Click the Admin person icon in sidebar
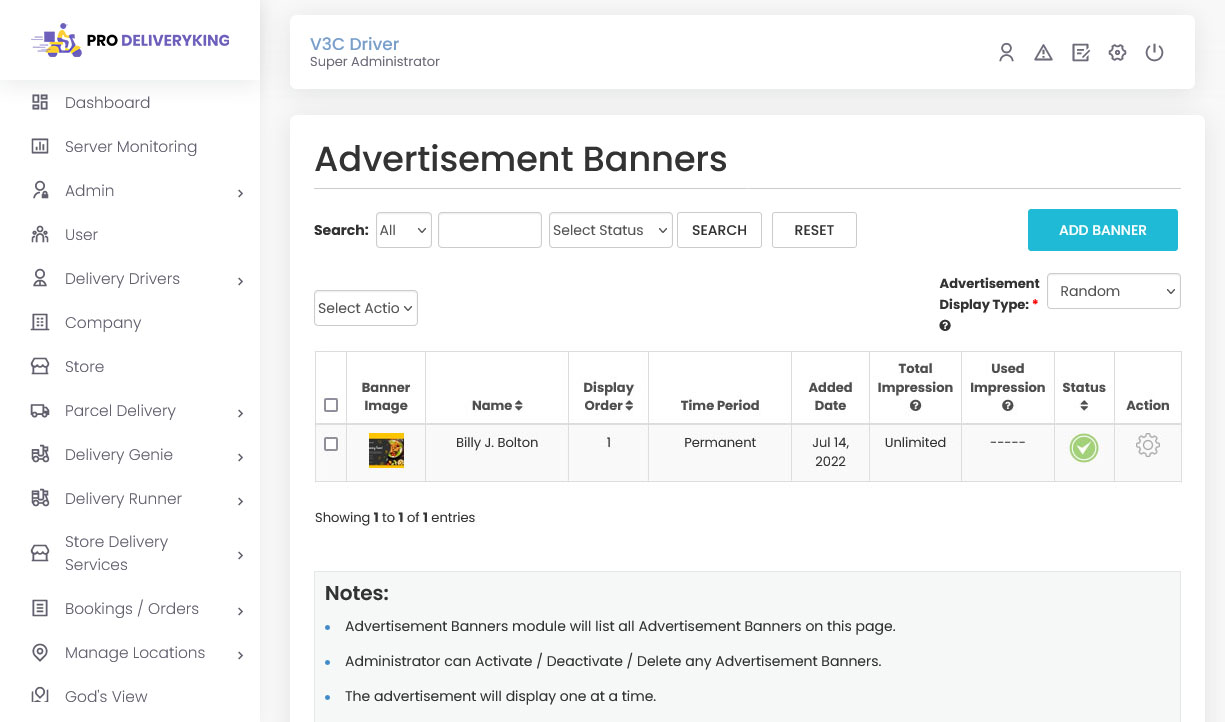Viewport: 1225px width, 722px height. pyautogui.click(x=40, y=190)
